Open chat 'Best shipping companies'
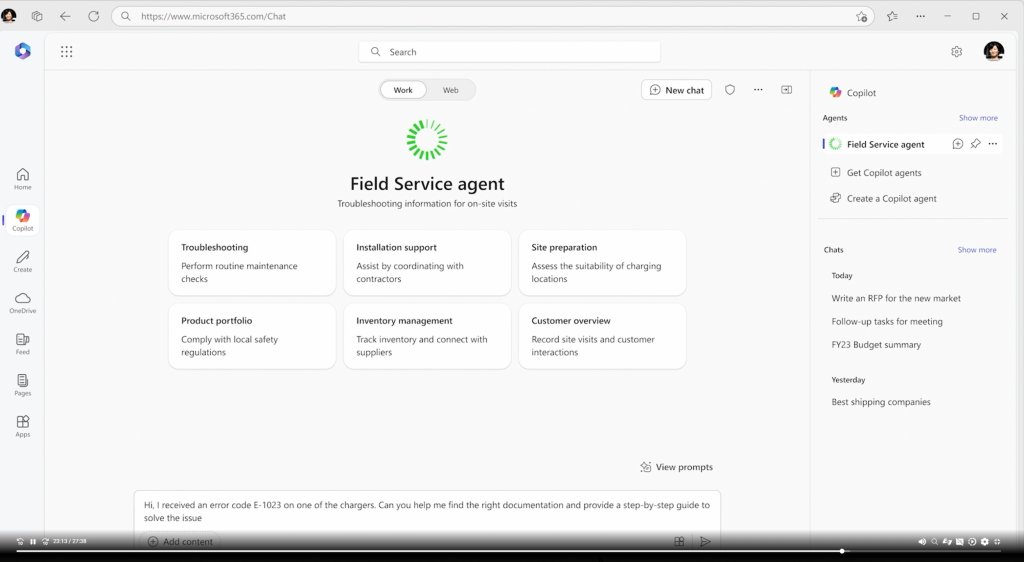Image resolution: width=1024 pixels, height=562 pixels. (881, 402)
